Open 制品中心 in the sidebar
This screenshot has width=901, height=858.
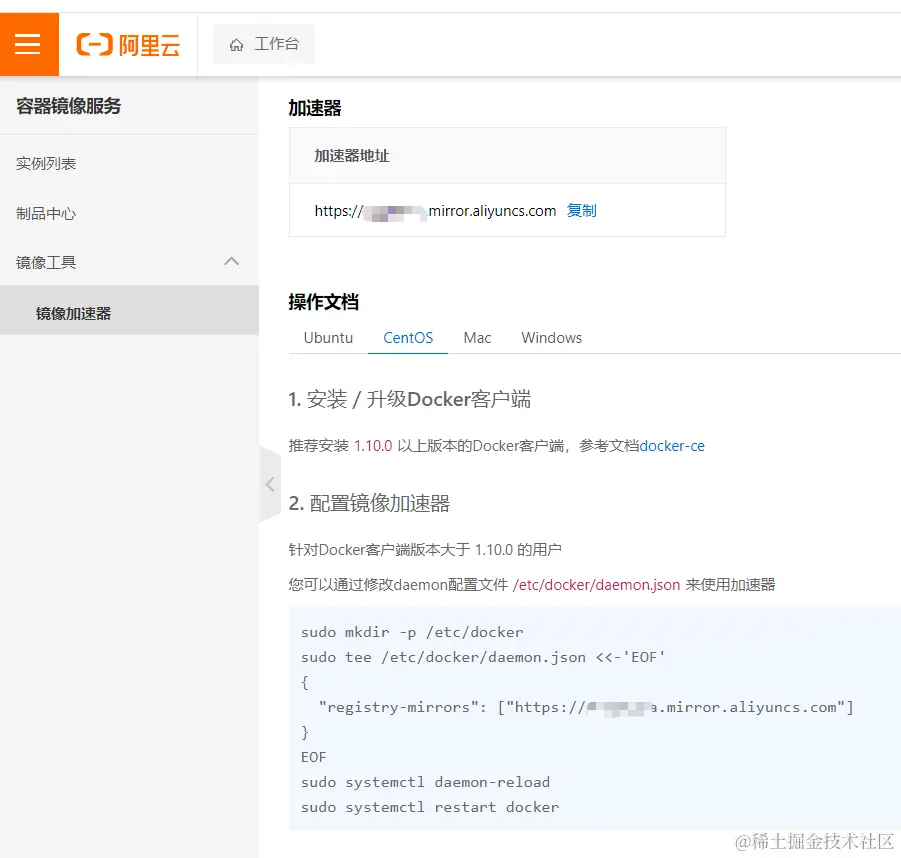[x=46, y=214]
